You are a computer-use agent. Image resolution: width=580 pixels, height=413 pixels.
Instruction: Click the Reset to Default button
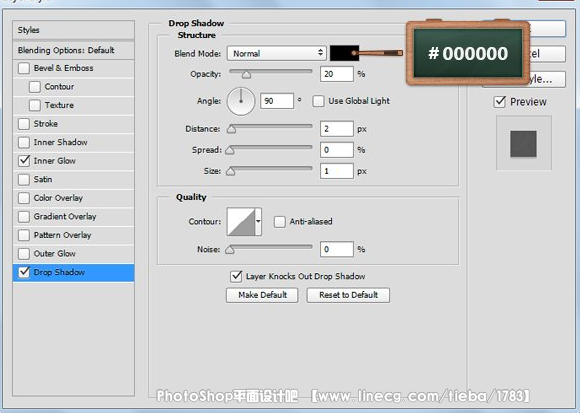pyautogui.click(x=348, y=295)
